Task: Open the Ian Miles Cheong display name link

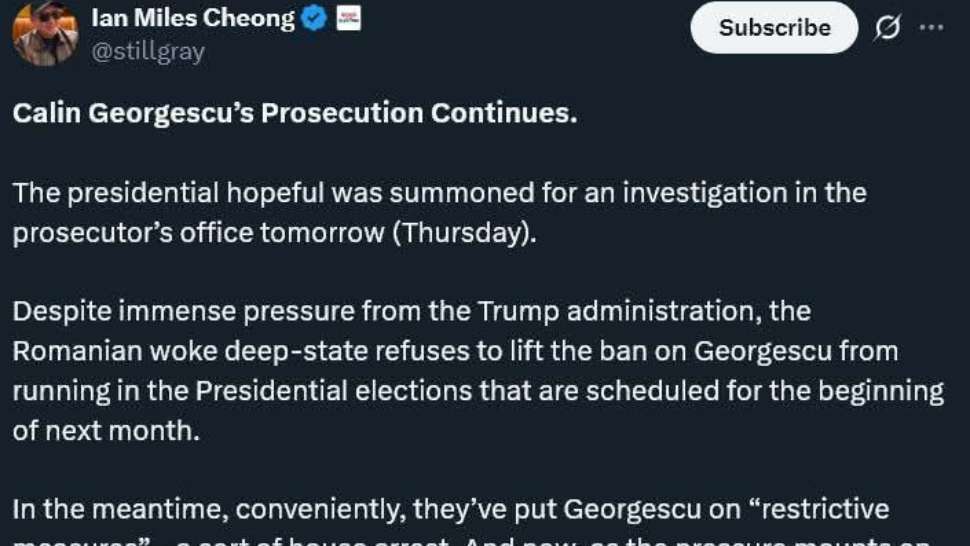Action: click(193, 18)
